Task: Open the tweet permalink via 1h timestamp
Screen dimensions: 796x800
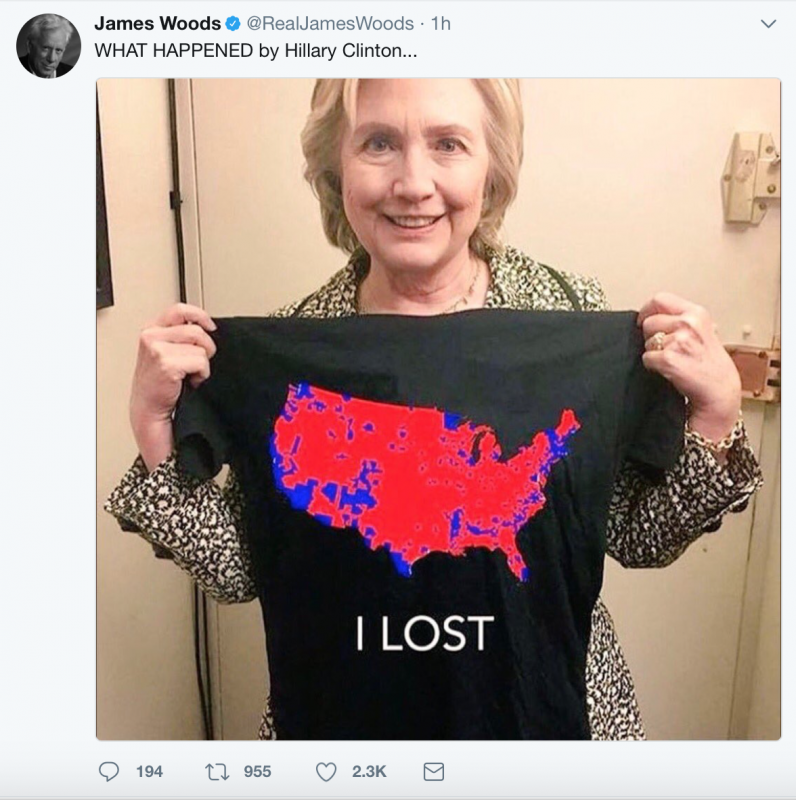Action: click(x=441, y=23)
